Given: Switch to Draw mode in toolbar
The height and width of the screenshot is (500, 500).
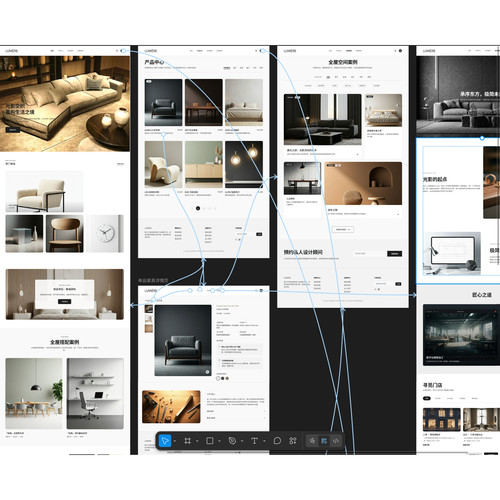Looking at the screenshot, I should 312,441.
